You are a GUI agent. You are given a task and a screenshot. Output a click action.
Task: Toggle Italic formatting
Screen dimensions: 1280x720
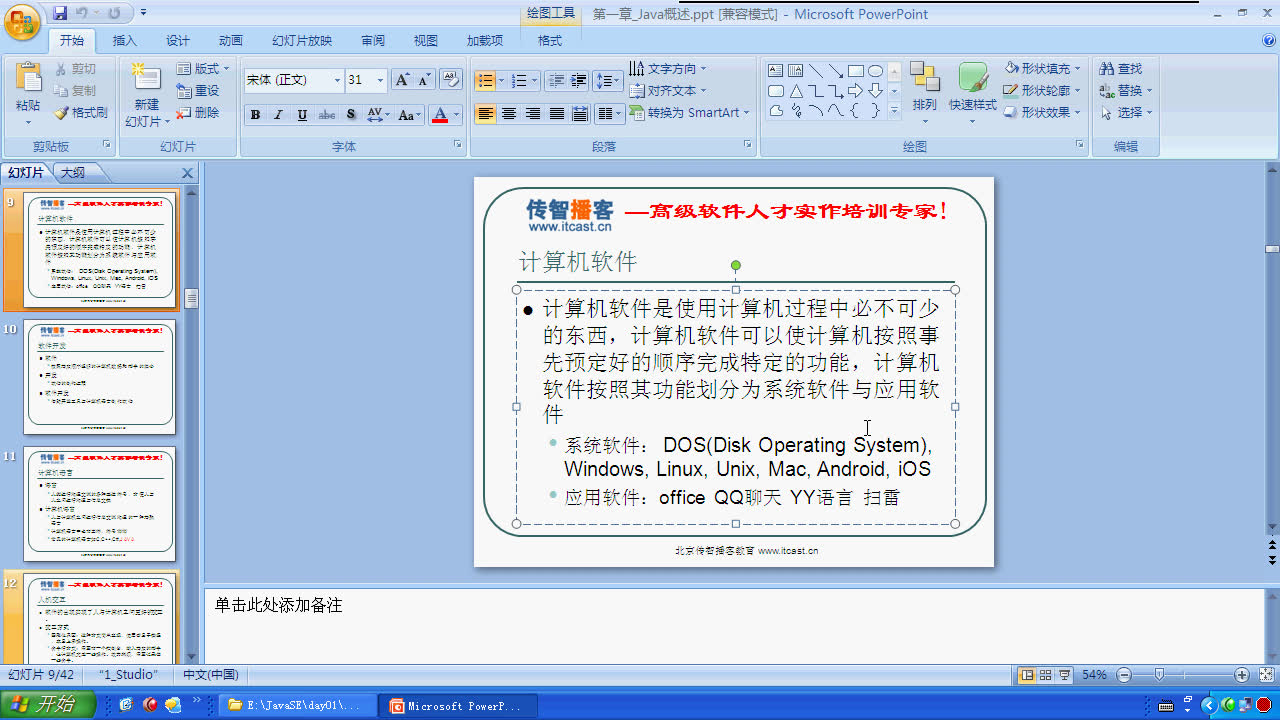click(279, 115)
